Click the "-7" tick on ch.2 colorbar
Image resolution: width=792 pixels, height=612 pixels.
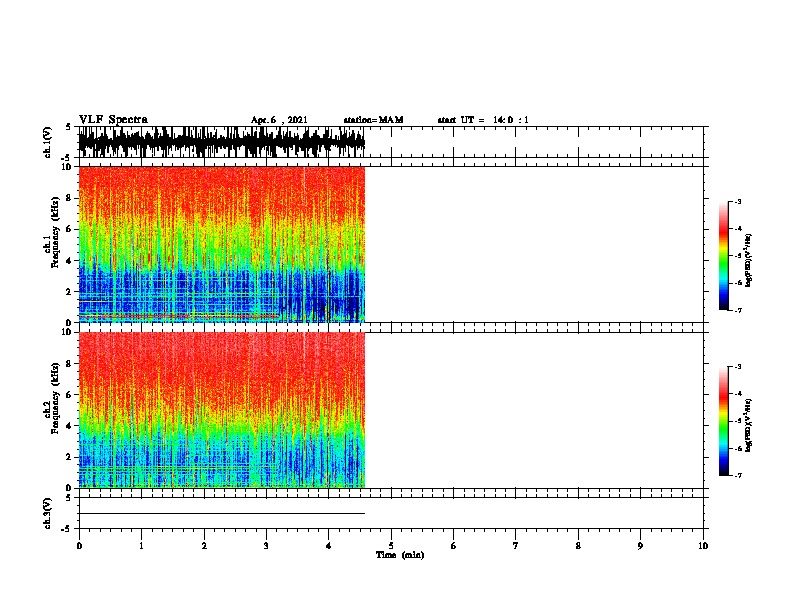(x=738, y=475)
